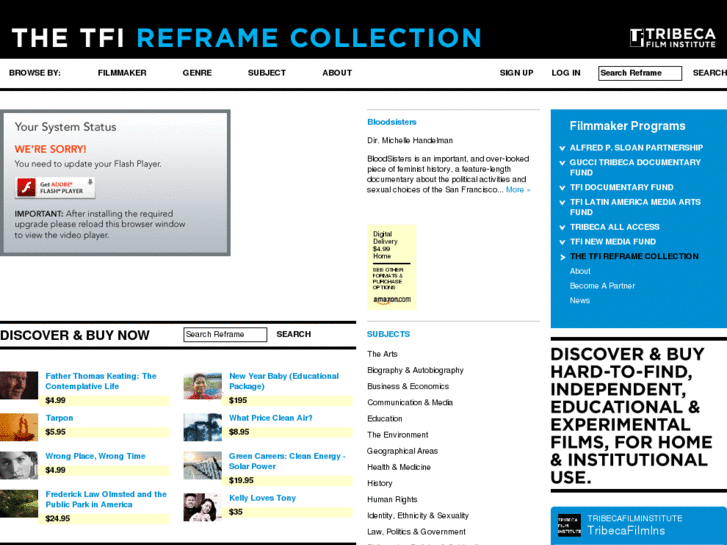Select Identity, Ethnicity & Sexuality subject
Viewport: 727px width, 545px height.
click(x=418, y=516)
